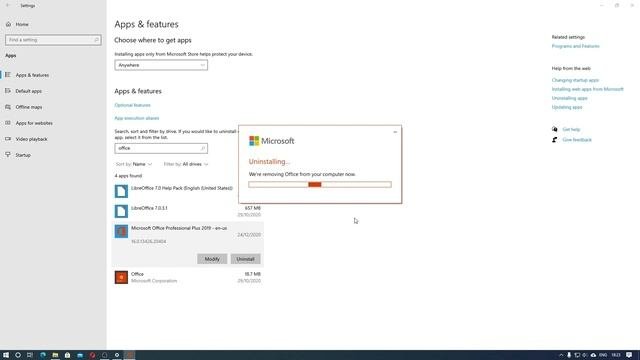Click the Find a setting search box
Screen dimensions: 640x360
(53, 40)
